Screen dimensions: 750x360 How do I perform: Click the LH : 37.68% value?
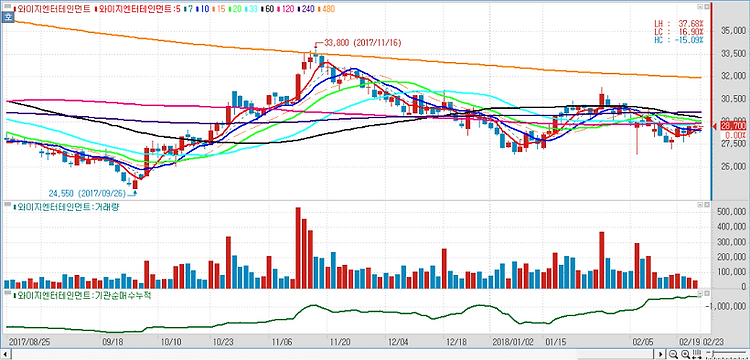[679, 23]
